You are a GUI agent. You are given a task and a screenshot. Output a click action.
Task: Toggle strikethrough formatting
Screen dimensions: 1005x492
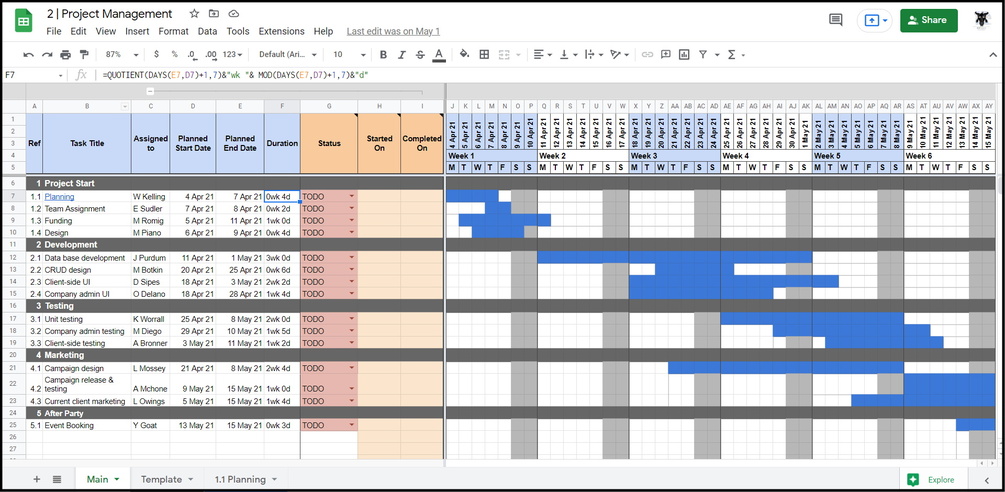click(x=420, y=54)
